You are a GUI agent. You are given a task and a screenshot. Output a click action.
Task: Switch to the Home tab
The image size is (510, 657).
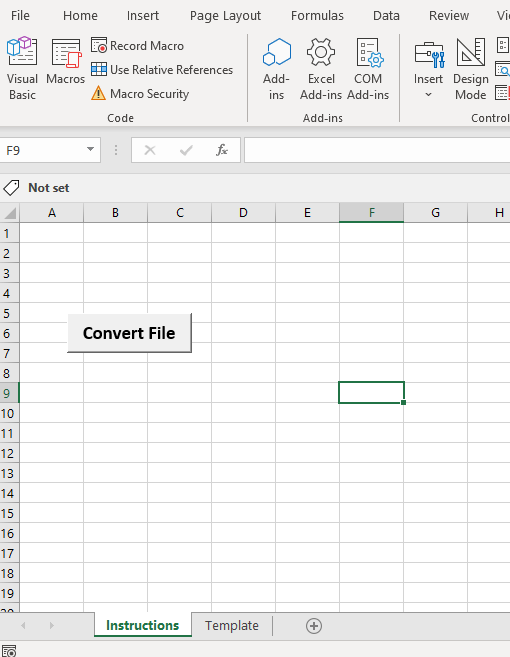[80, 16]
